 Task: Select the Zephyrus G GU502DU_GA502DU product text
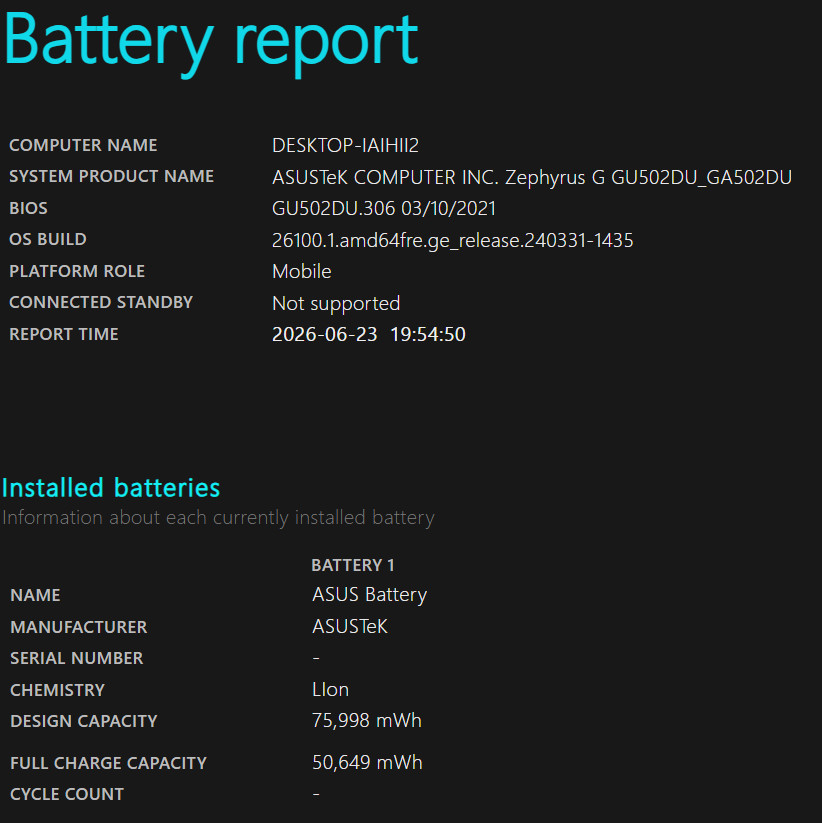tap(648, 177)
